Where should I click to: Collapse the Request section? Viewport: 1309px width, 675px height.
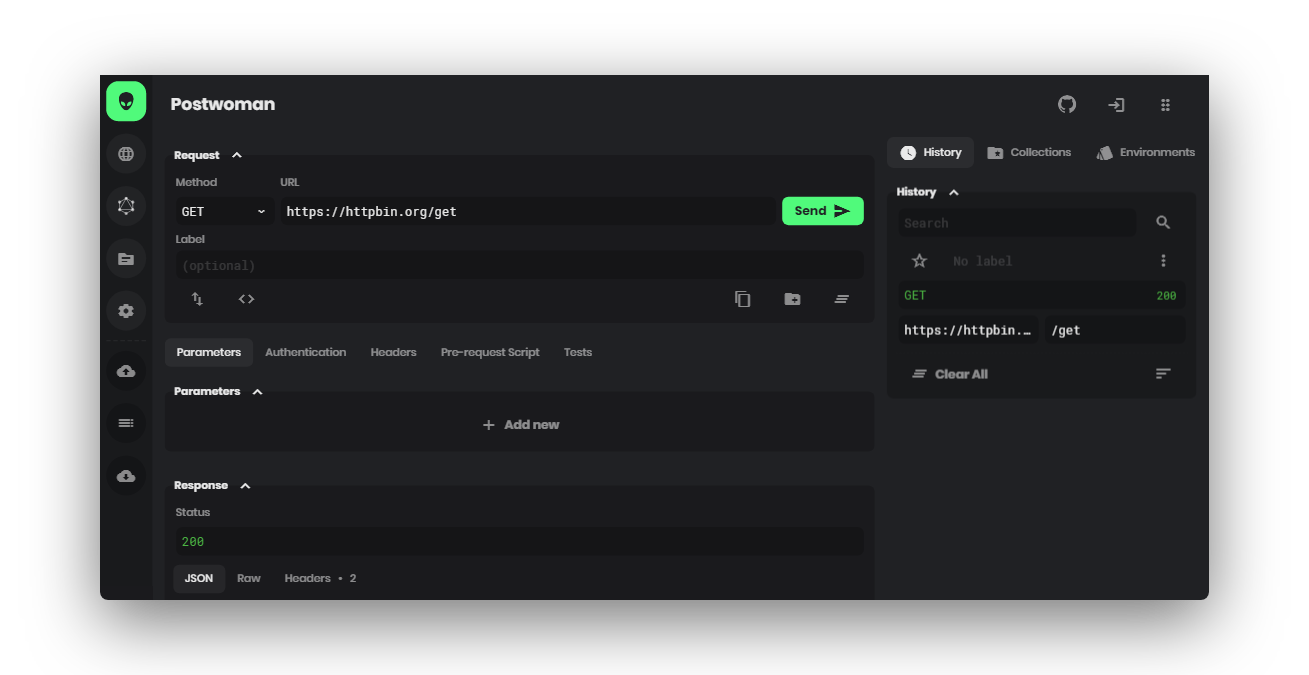[237, 155]
